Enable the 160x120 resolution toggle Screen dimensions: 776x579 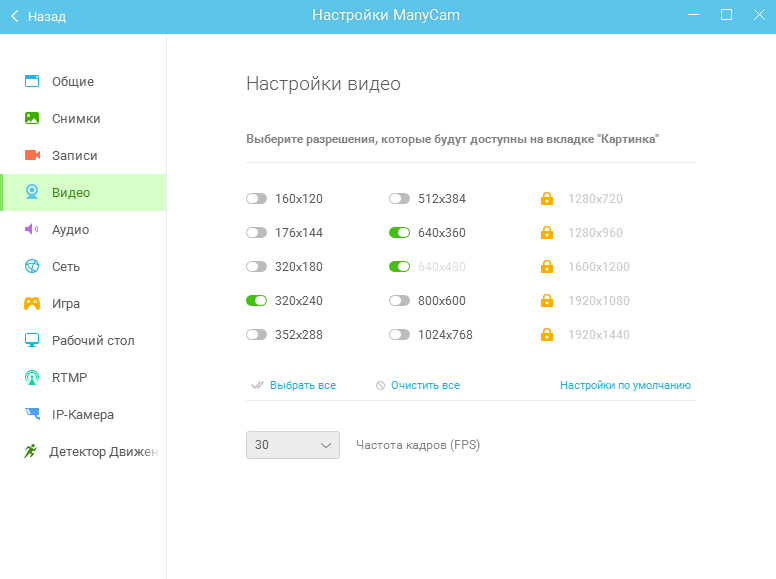pyautogui.click(x=256, y=199)
